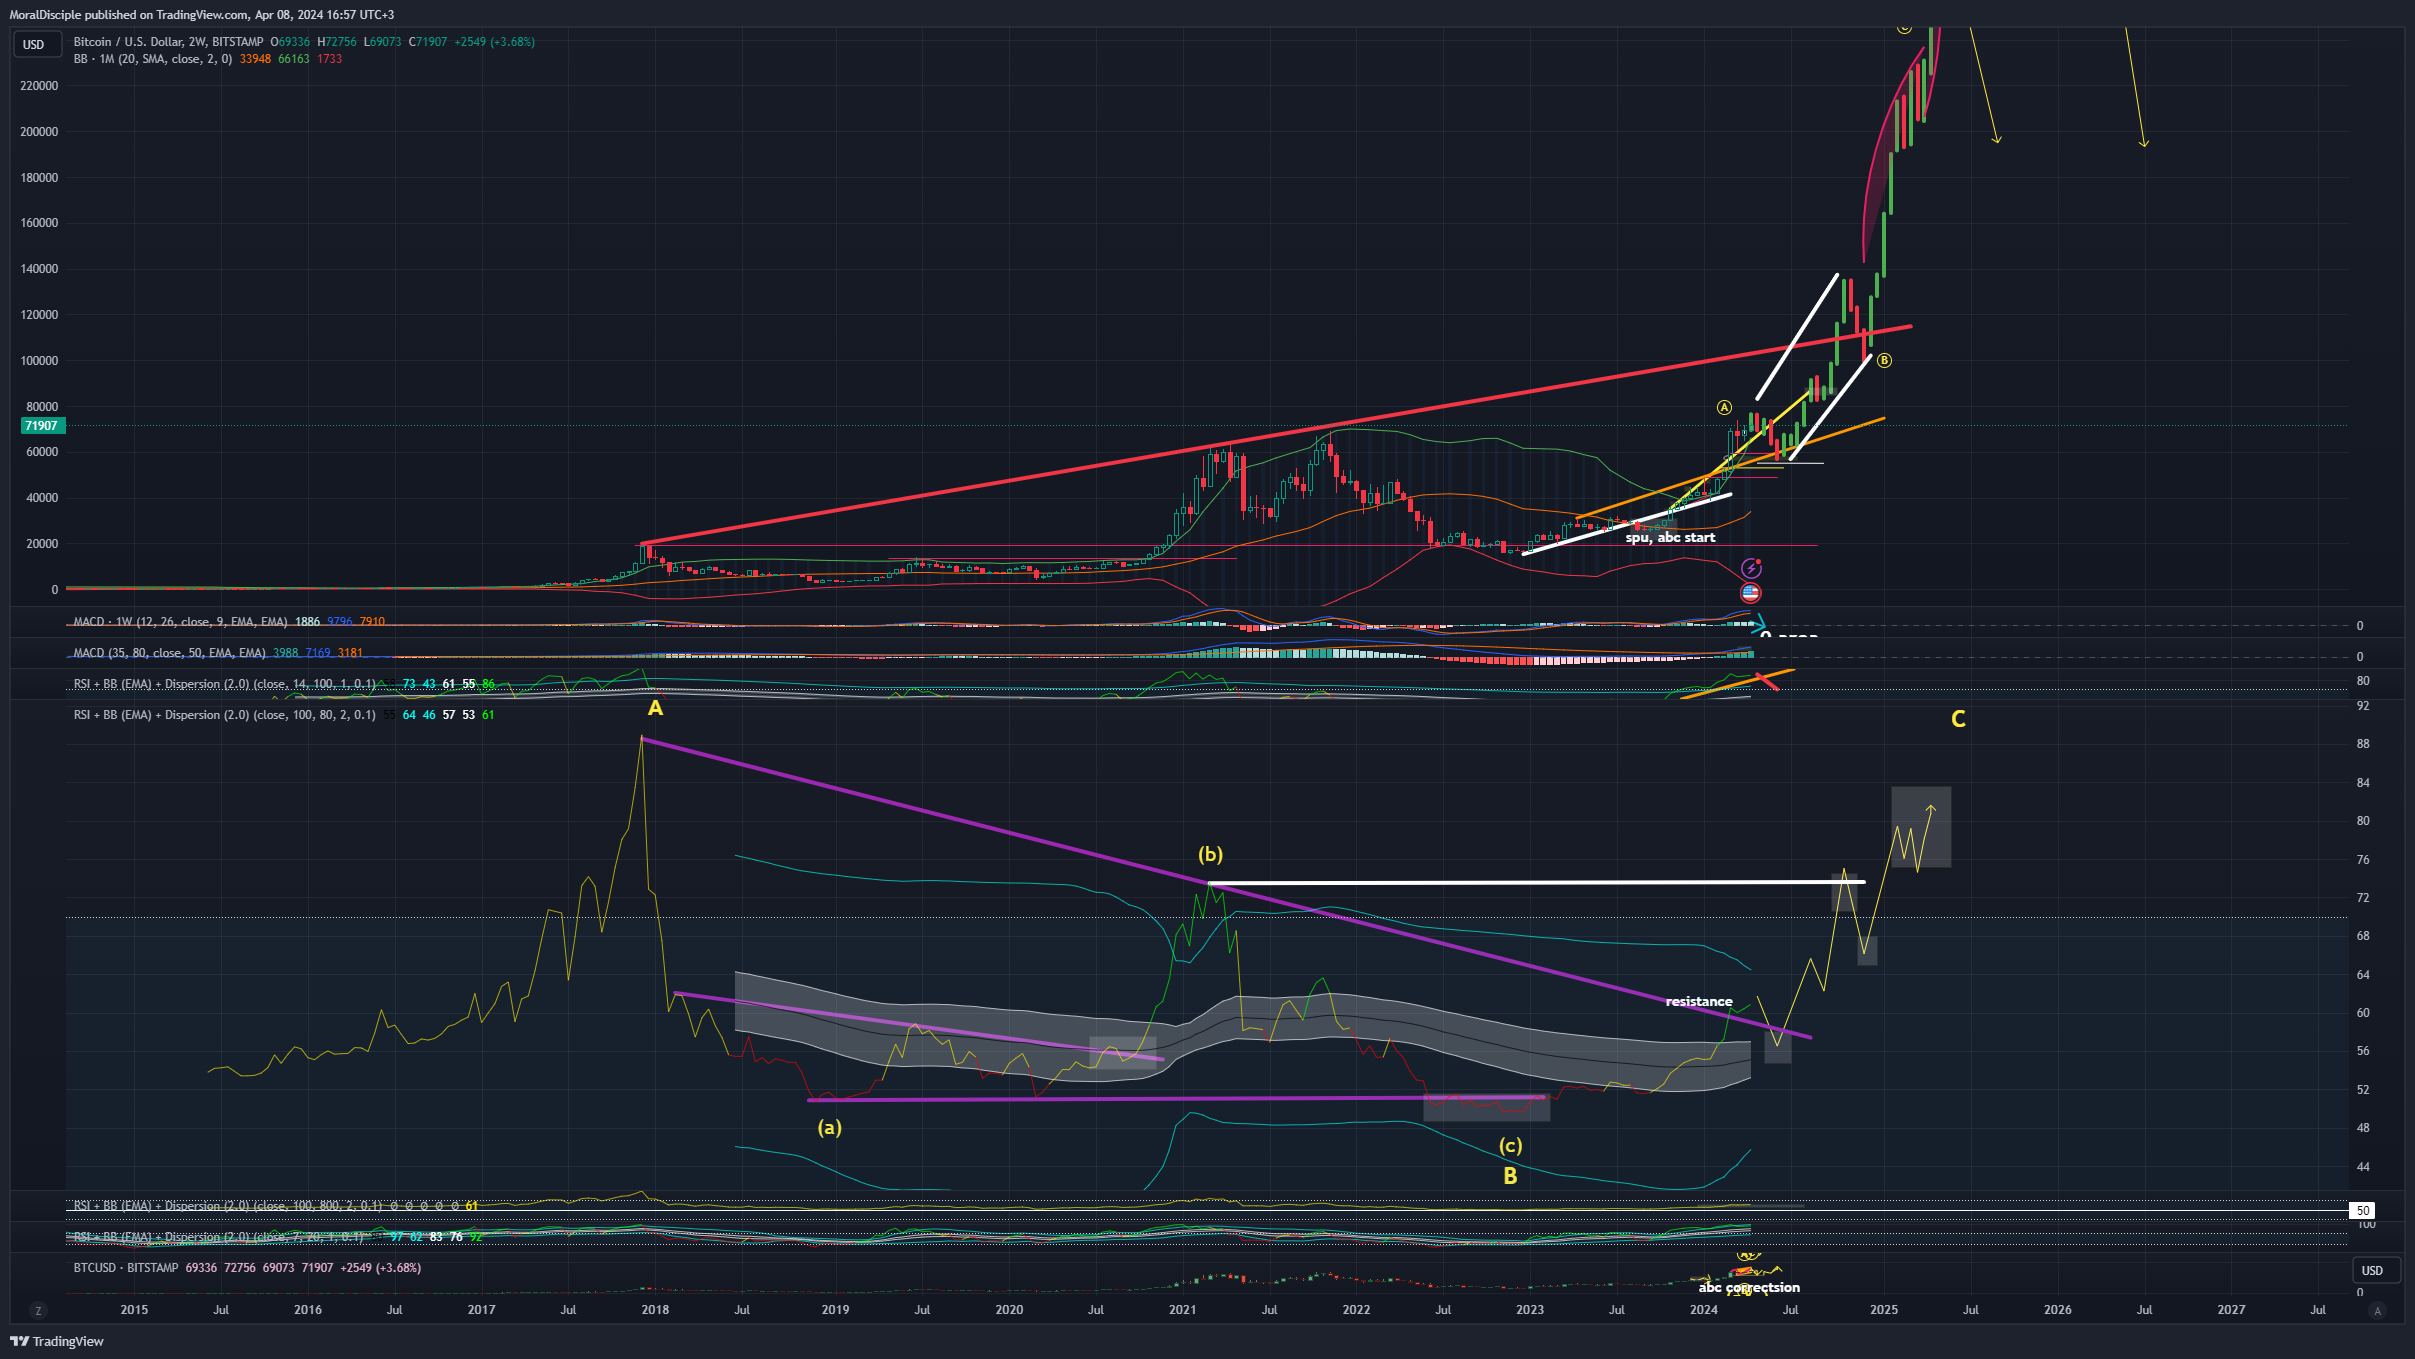
Task: Click the yellow 'A' label in RSI pane
Action: (655, 708)
